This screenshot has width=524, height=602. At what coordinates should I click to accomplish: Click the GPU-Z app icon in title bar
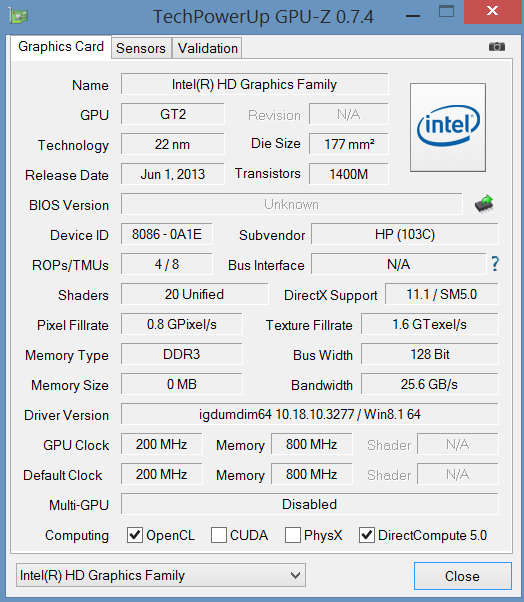[18, 16]
